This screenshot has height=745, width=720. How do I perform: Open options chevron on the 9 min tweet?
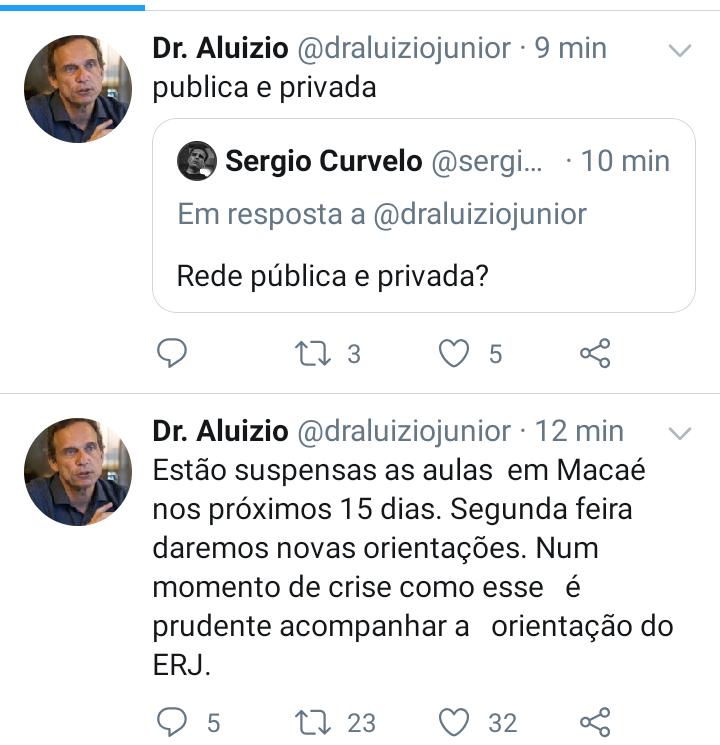point(680,50)
